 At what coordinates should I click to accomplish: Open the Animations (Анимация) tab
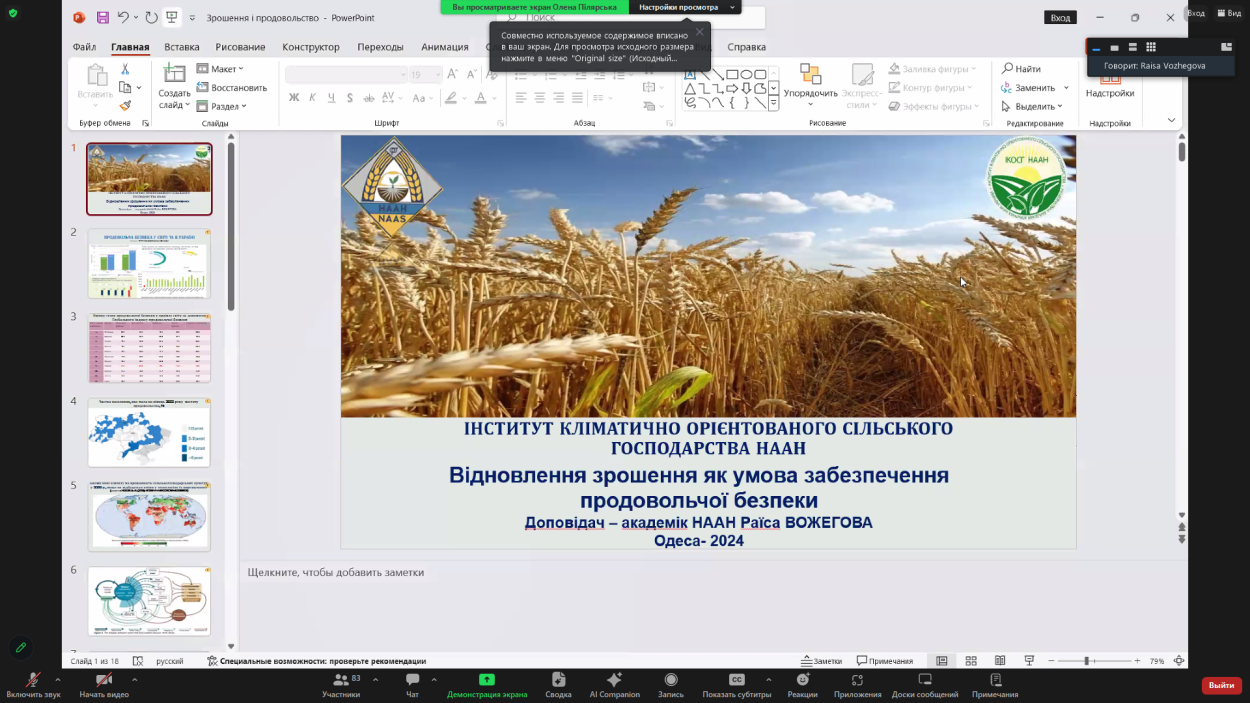(x=445, y=47)
